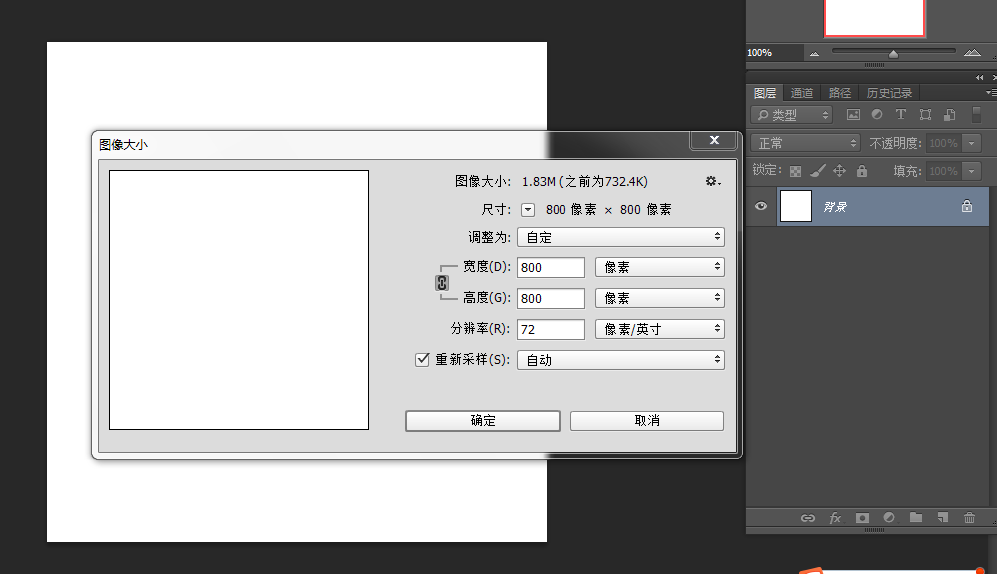Enable the smart object layer filter icon
This screenshot has height=574, width=997.
click(x=949, y=115)
